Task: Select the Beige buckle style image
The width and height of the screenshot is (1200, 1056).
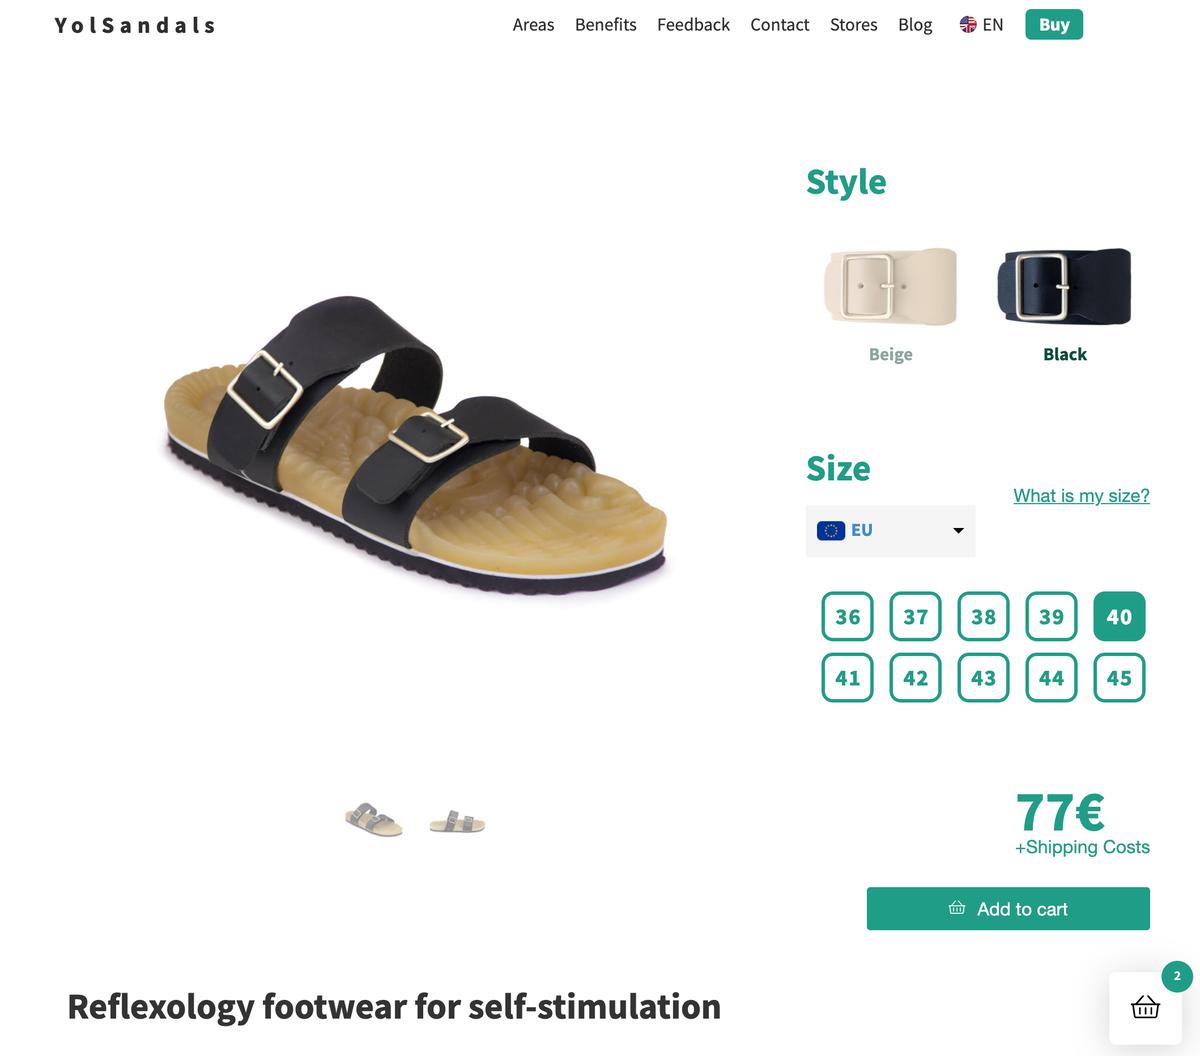Action: 890,286
